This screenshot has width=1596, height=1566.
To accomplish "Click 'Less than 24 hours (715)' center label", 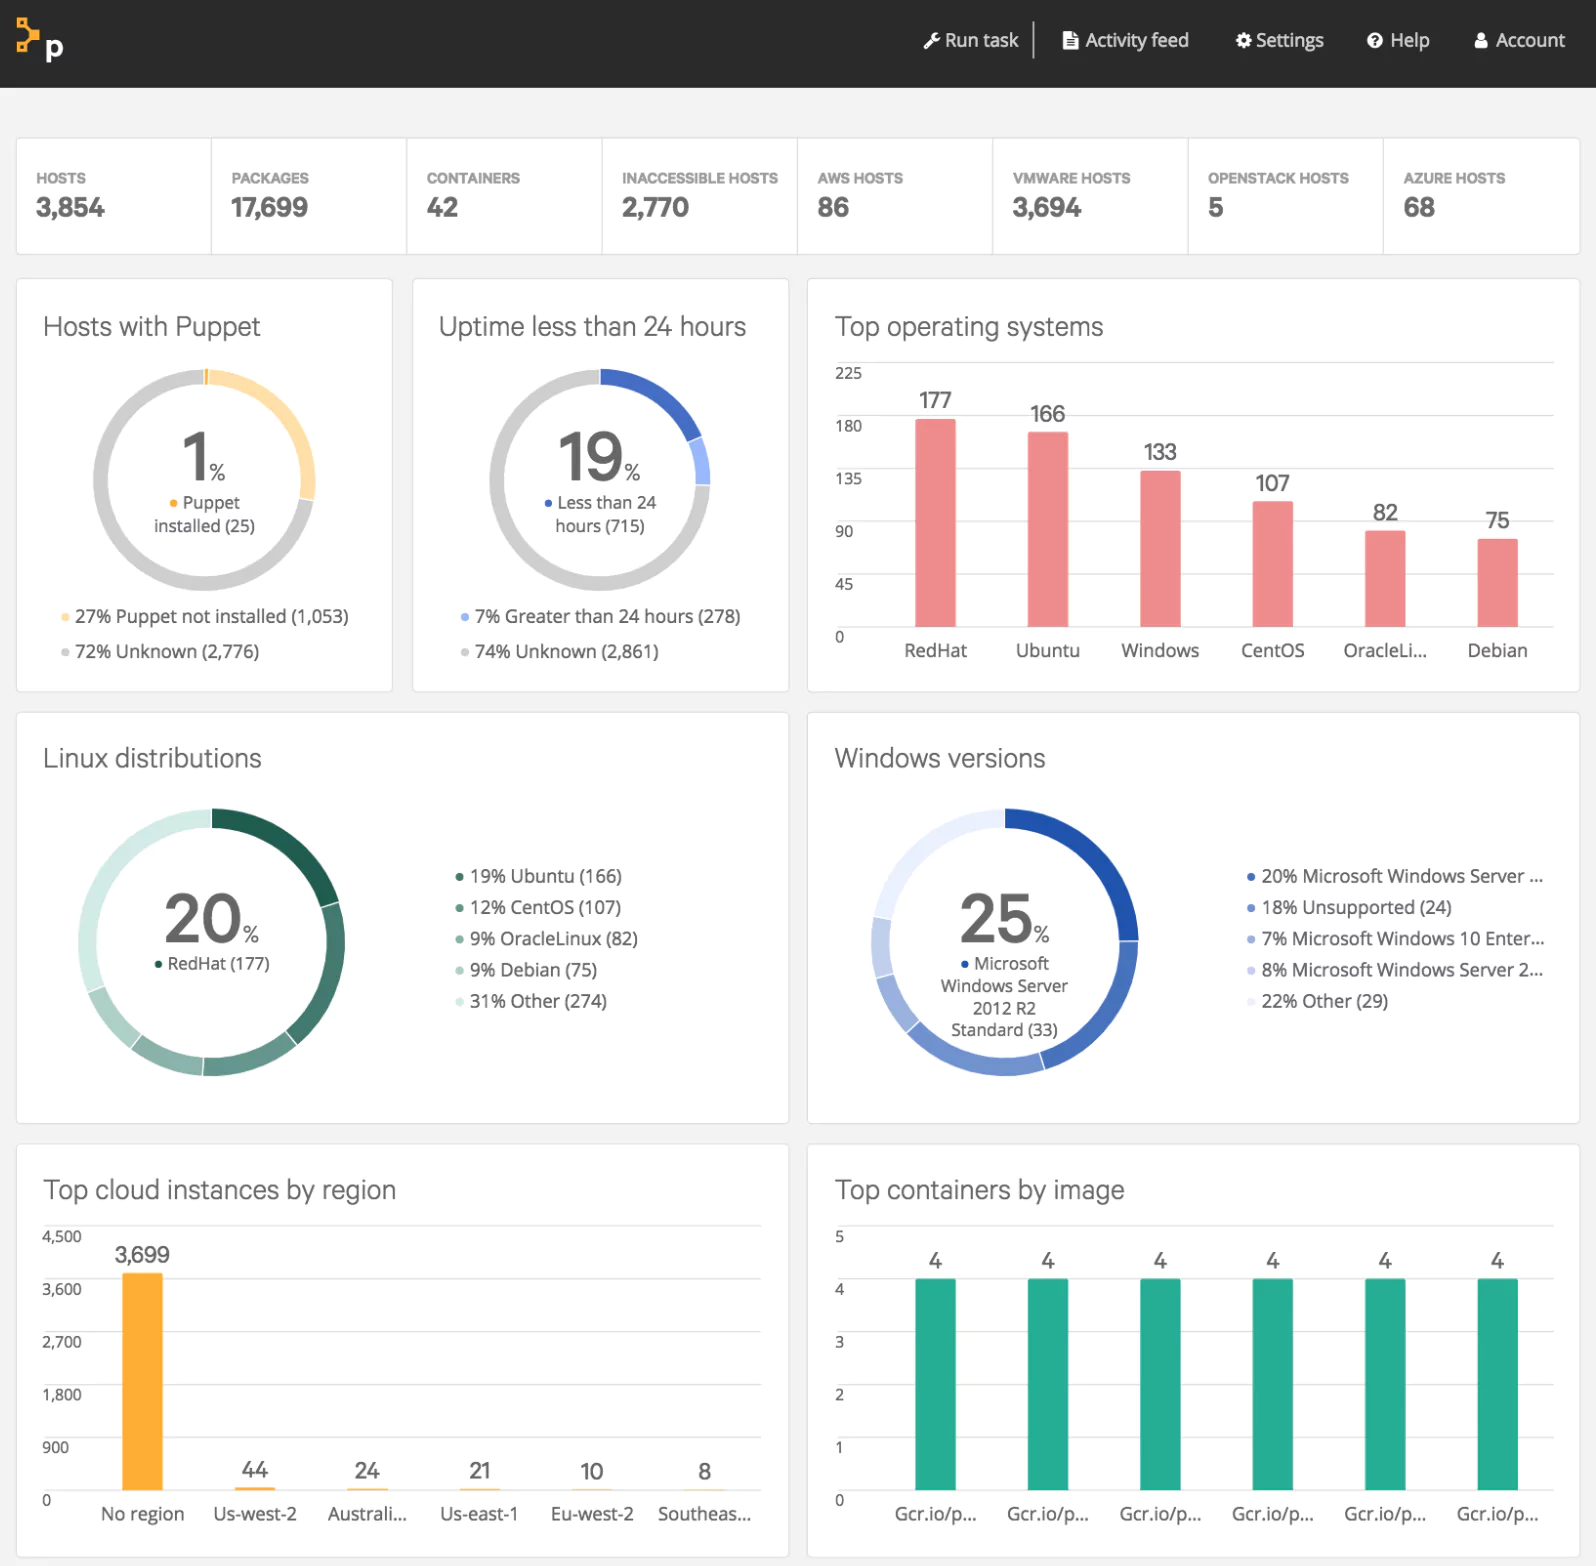I will click(600, 514).
